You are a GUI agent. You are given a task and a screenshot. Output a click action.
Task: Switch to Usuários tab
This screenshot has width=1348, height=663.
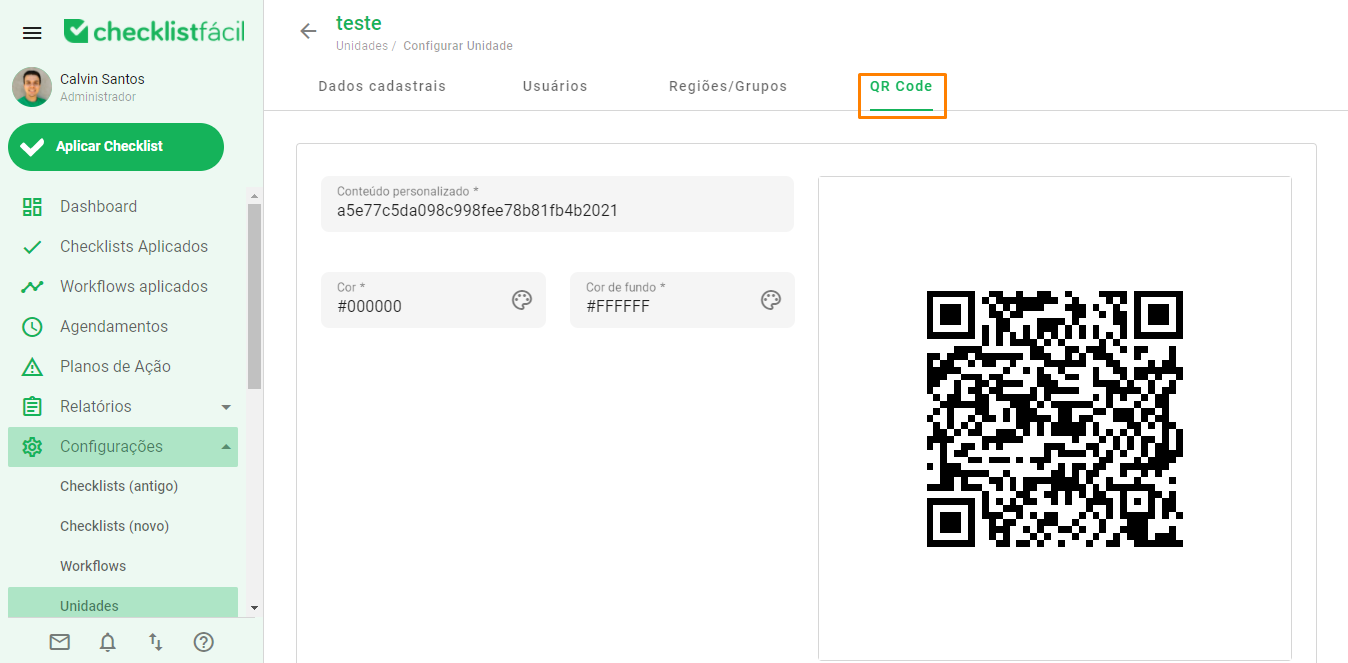(555, 86)
